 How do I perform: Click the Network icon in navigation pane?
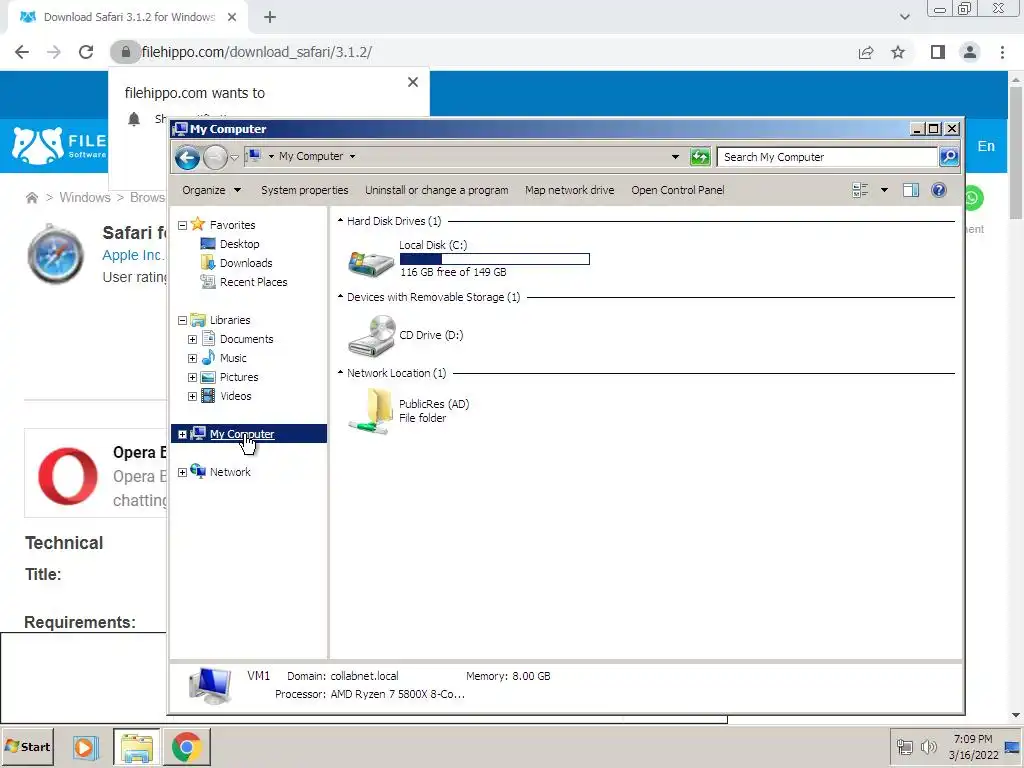pyautogui.click(x=198, y=472)
